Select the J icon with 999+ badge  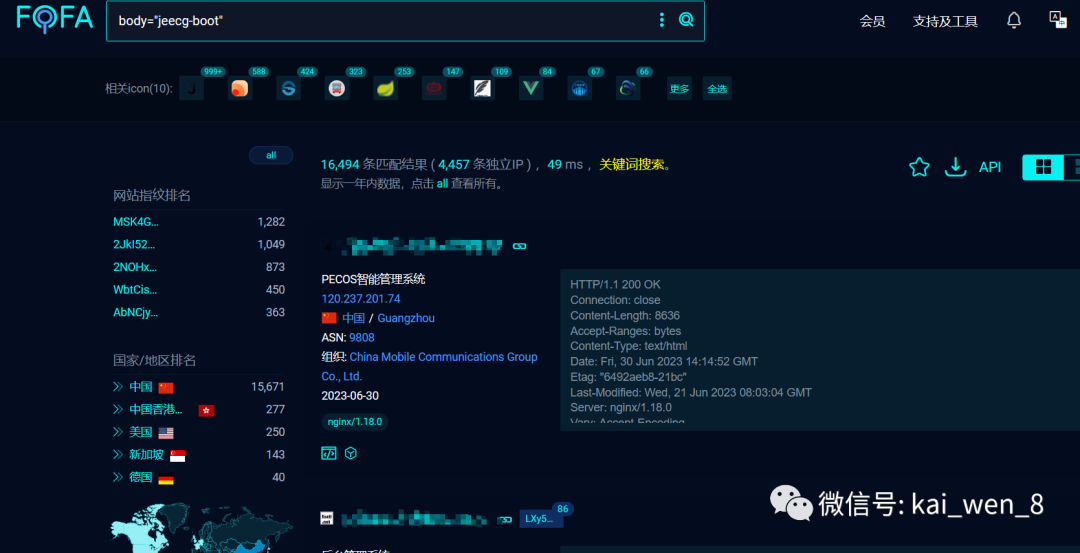[191, 88]
